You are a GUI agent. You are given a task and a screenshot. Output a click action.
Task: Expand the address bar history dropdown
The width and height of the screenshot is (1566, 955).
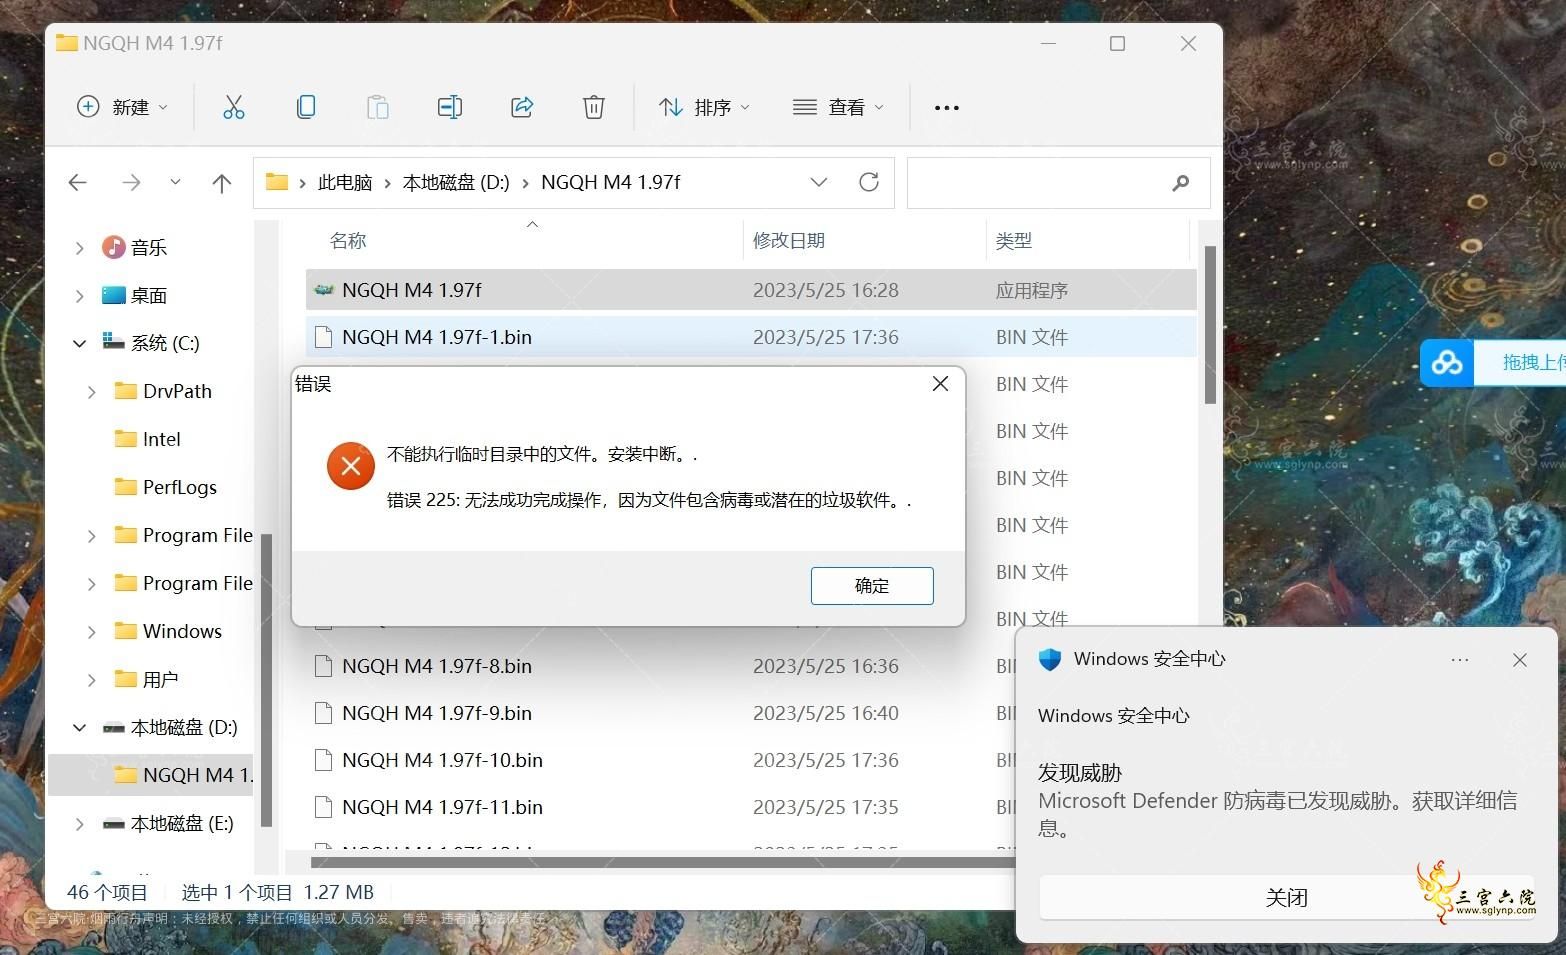pyautogui.click(x=818, y=182)
